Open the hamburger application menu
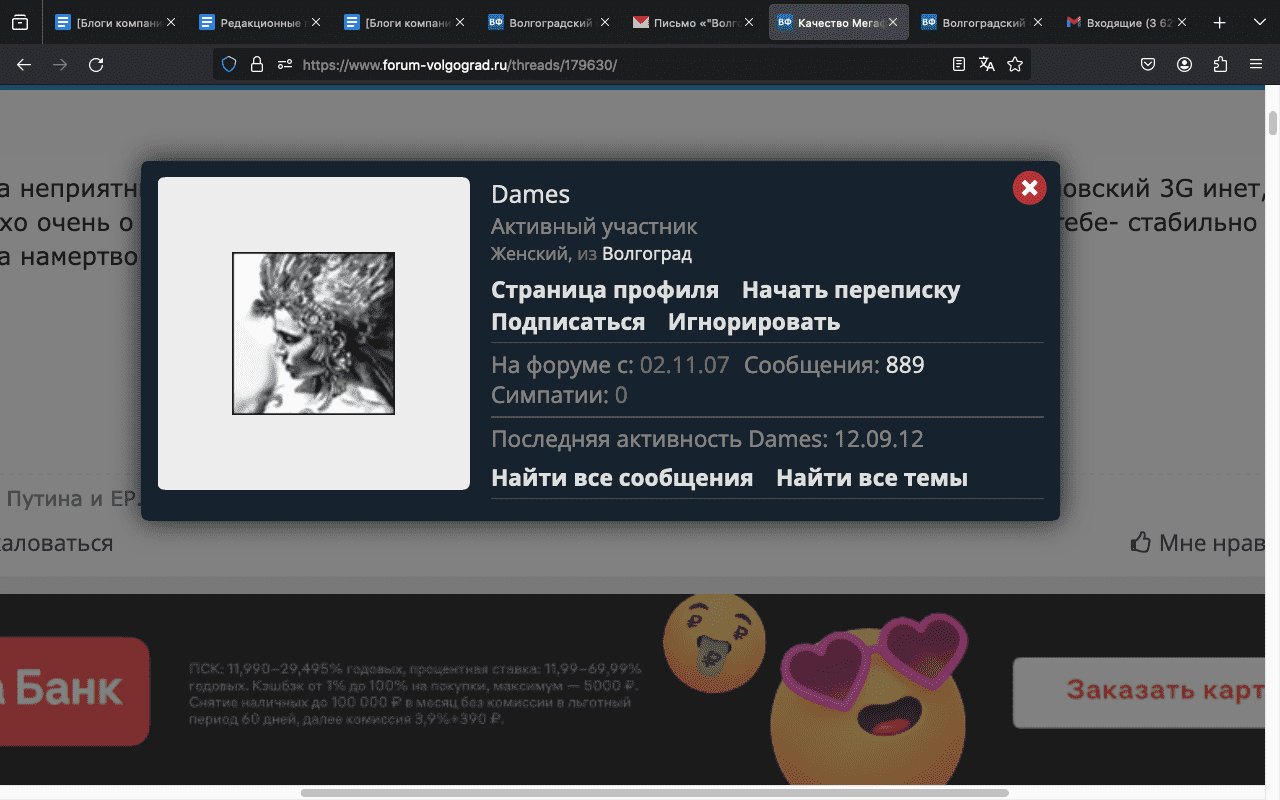This screenshot has height=800, width=1280. pos(1256,65)
